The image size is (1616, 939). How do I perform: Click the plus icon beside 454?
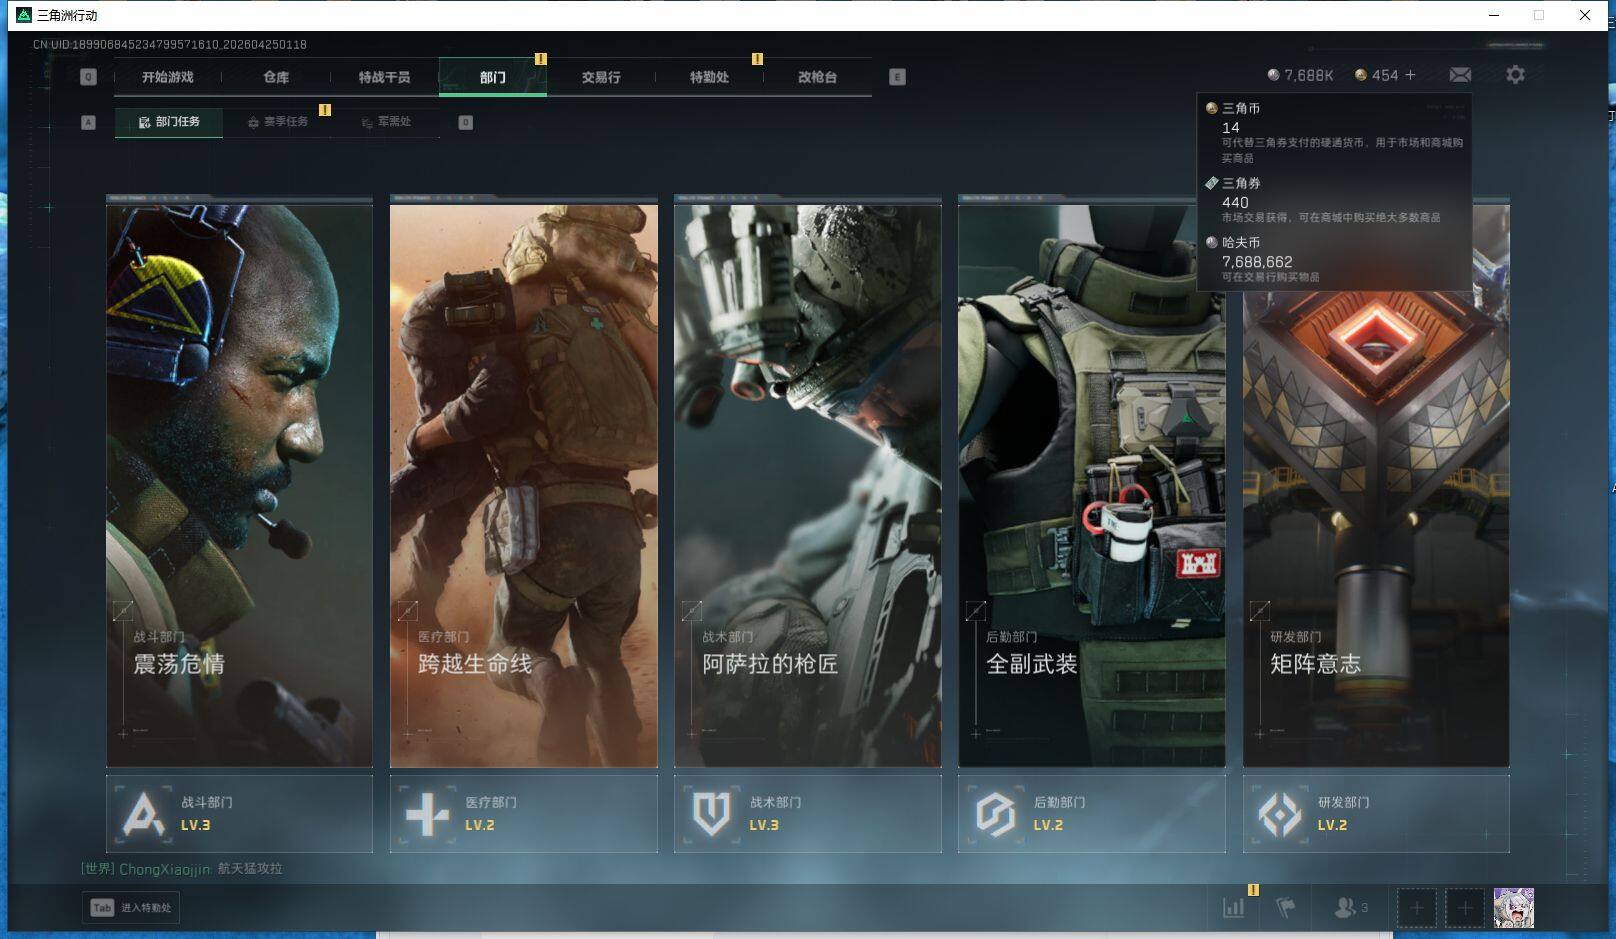click(x=1410, y=75)
